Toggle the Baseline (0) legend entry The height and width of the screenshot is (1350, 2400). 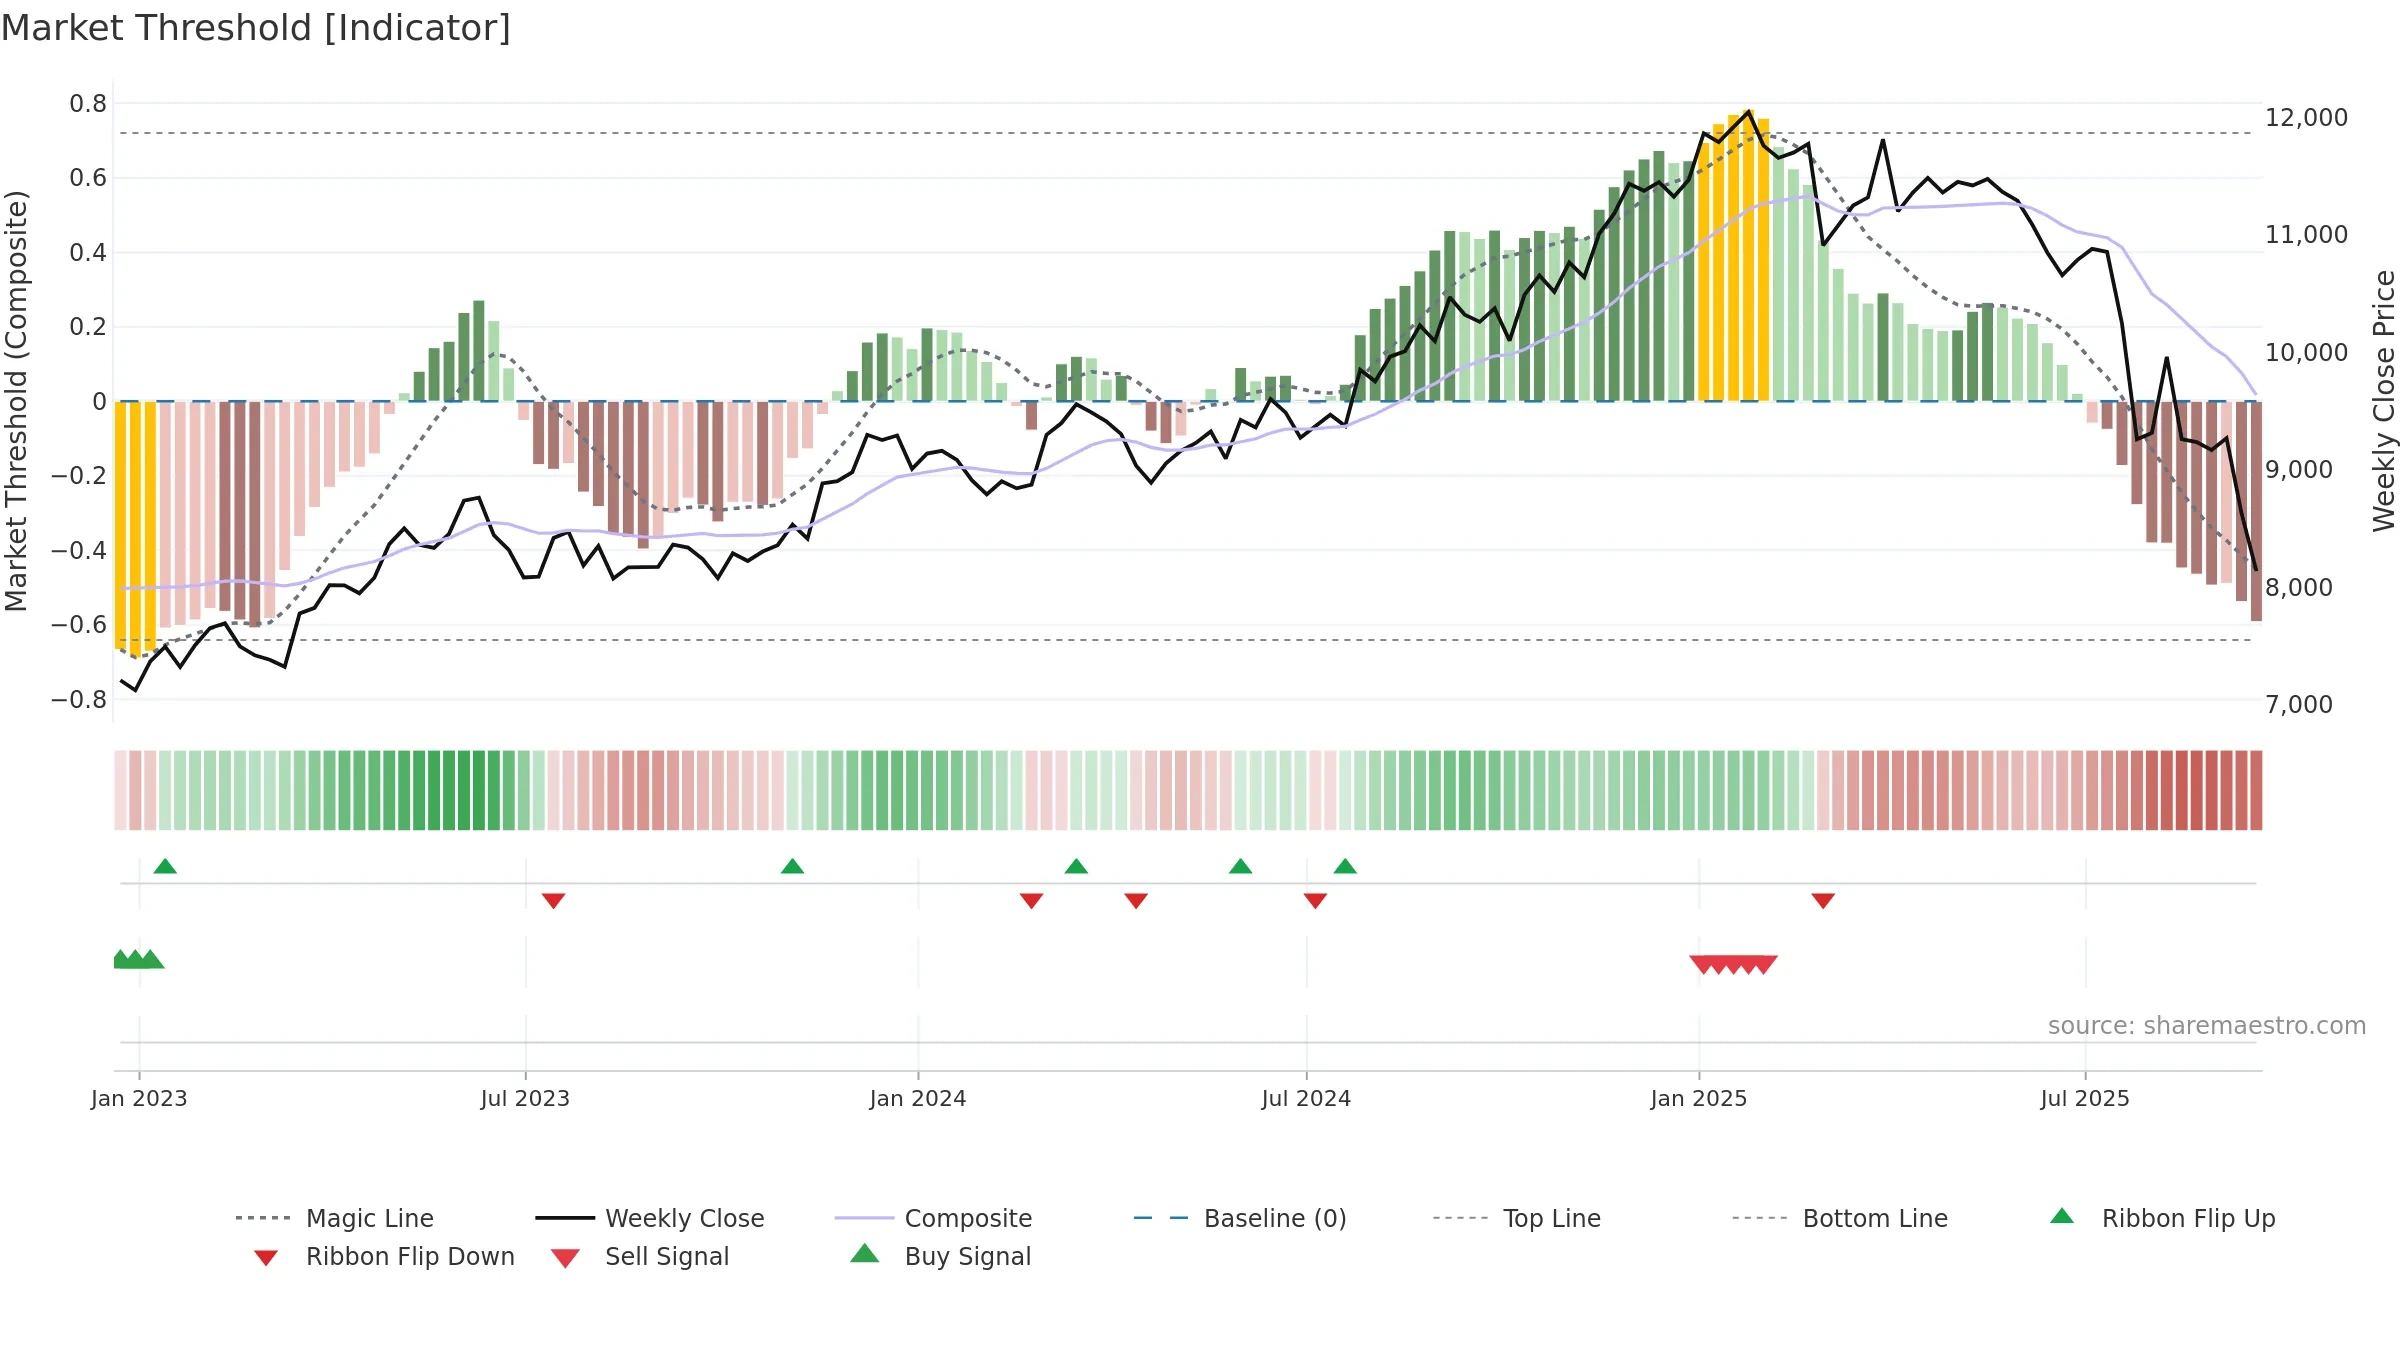pyautogui.click(x=1240, y=1218)
